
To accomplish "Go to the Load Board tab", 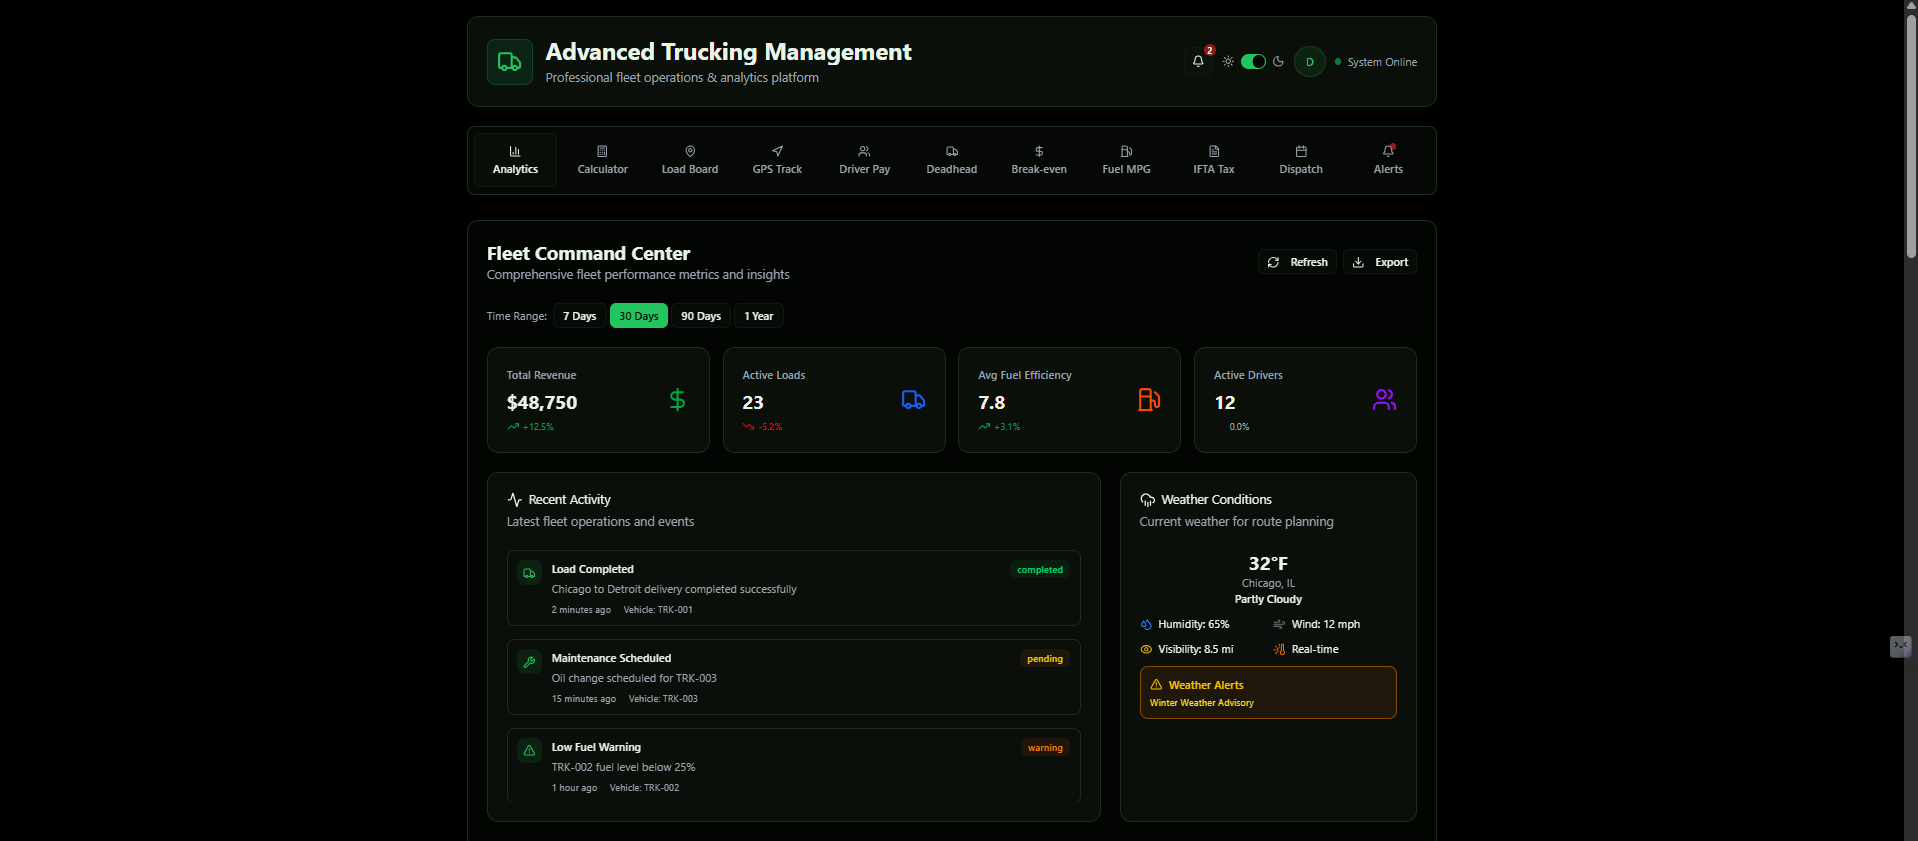I will click(x=690, y=160).
